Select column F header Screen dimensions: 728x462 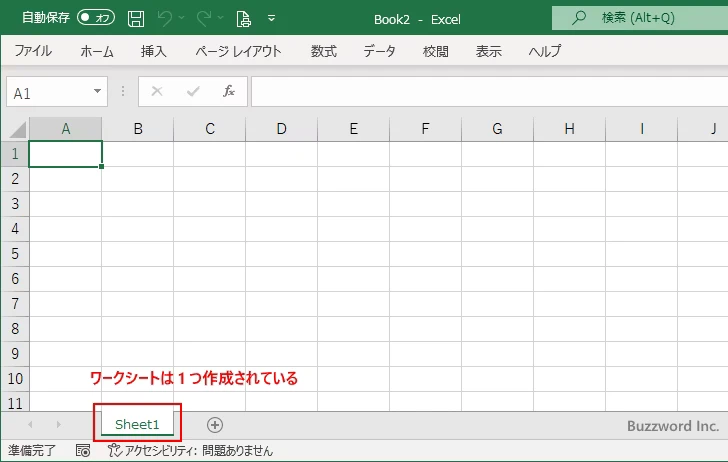click(x=426, y=129)
